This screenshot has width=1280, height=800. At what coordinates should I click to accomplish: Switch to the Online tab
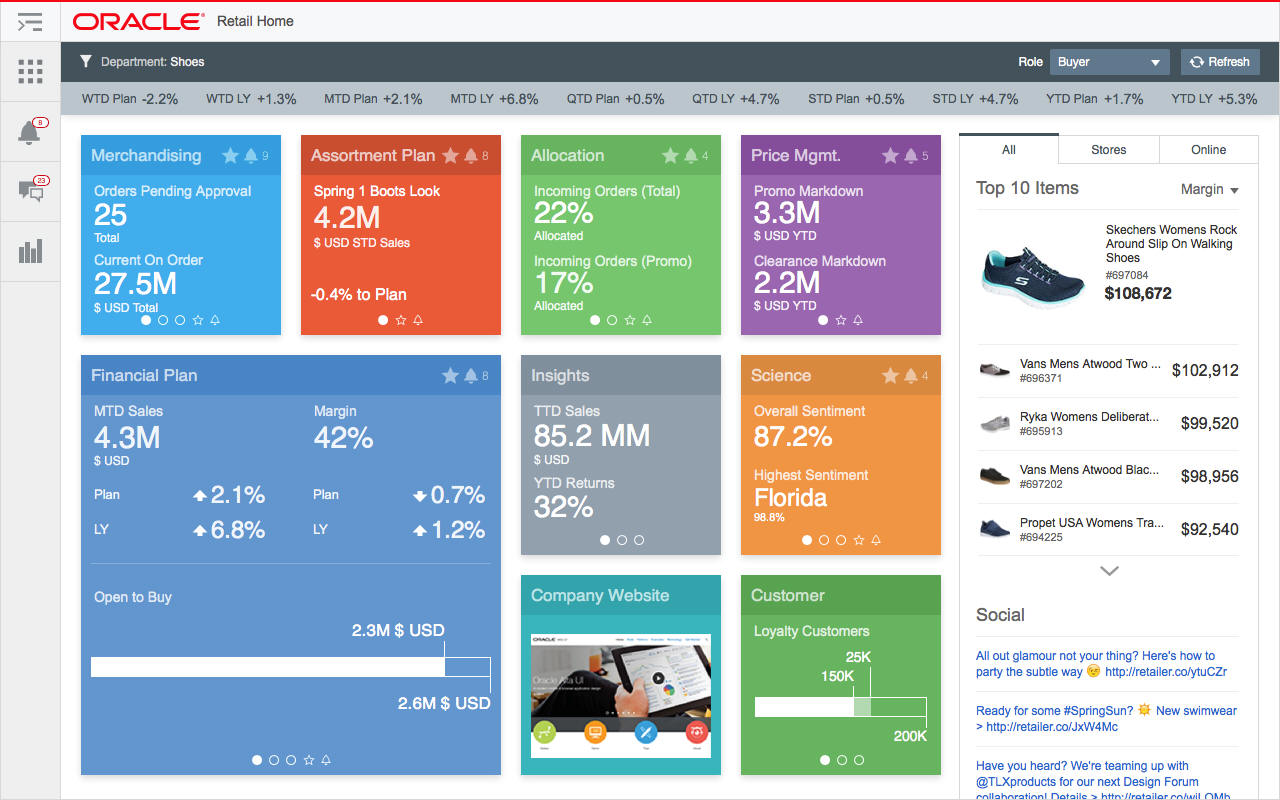click(1208, 149)
